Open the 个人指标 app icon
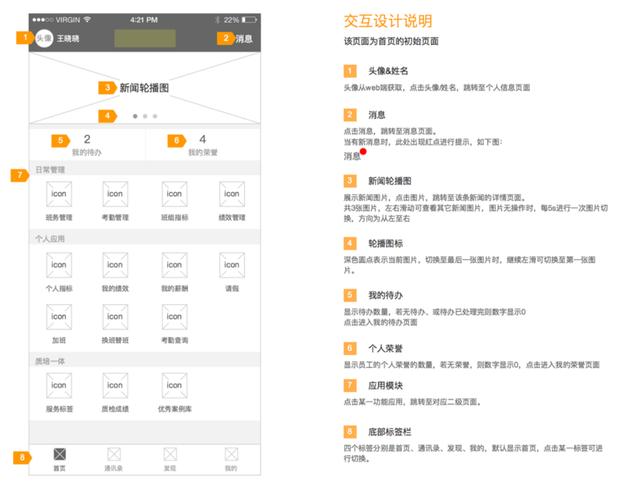Image resolution: width=640 pixels, height=487 pixels. (59, 265)
